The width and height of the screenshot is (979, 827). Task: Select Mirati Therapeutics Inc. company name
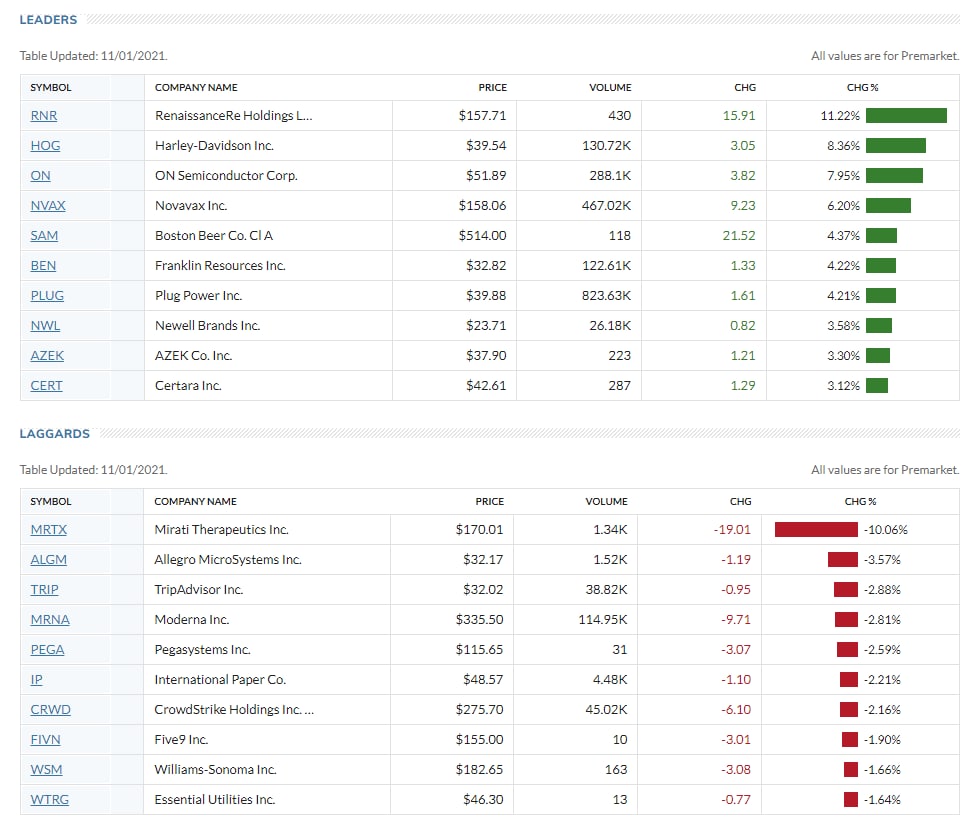tap(221, 529)
